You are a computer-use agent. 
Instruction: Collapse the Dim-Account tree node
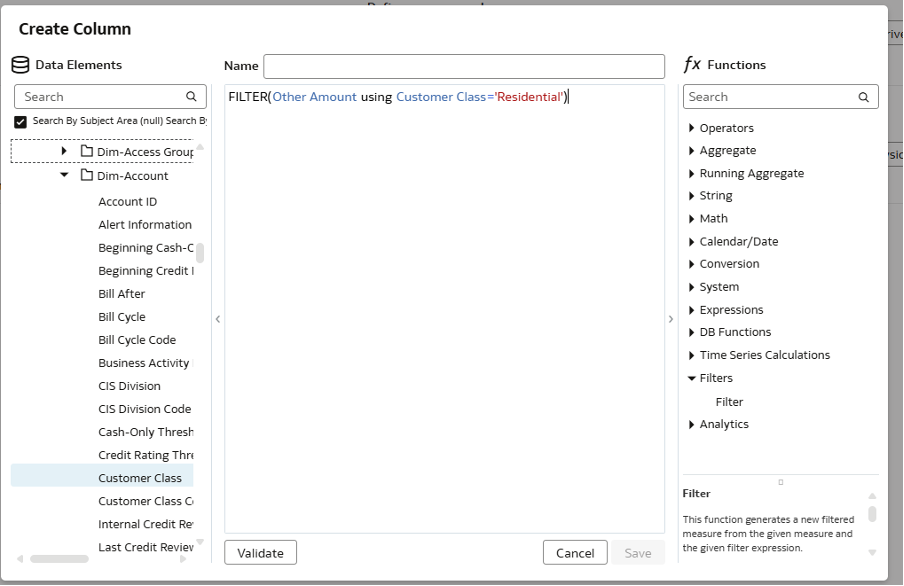point(64,175)
